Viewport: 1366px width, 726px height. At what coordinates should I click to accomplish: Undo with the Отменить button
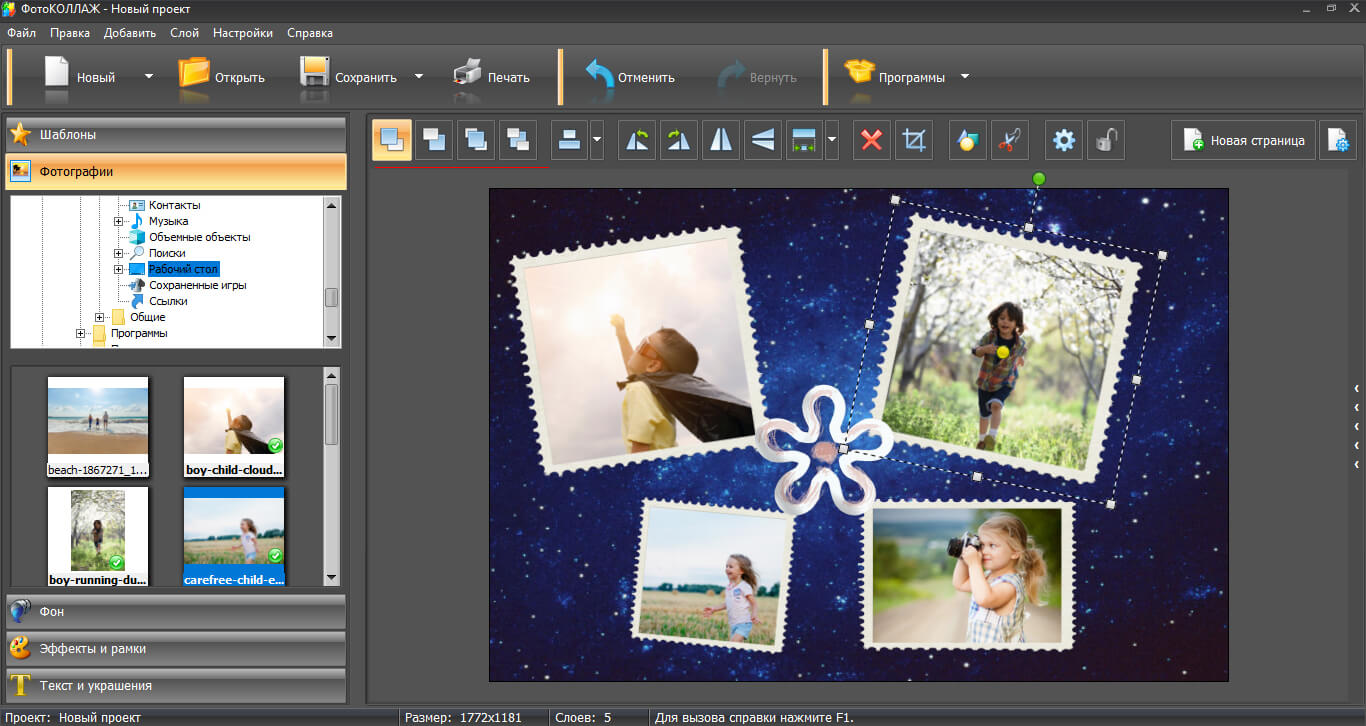[630, 77]
